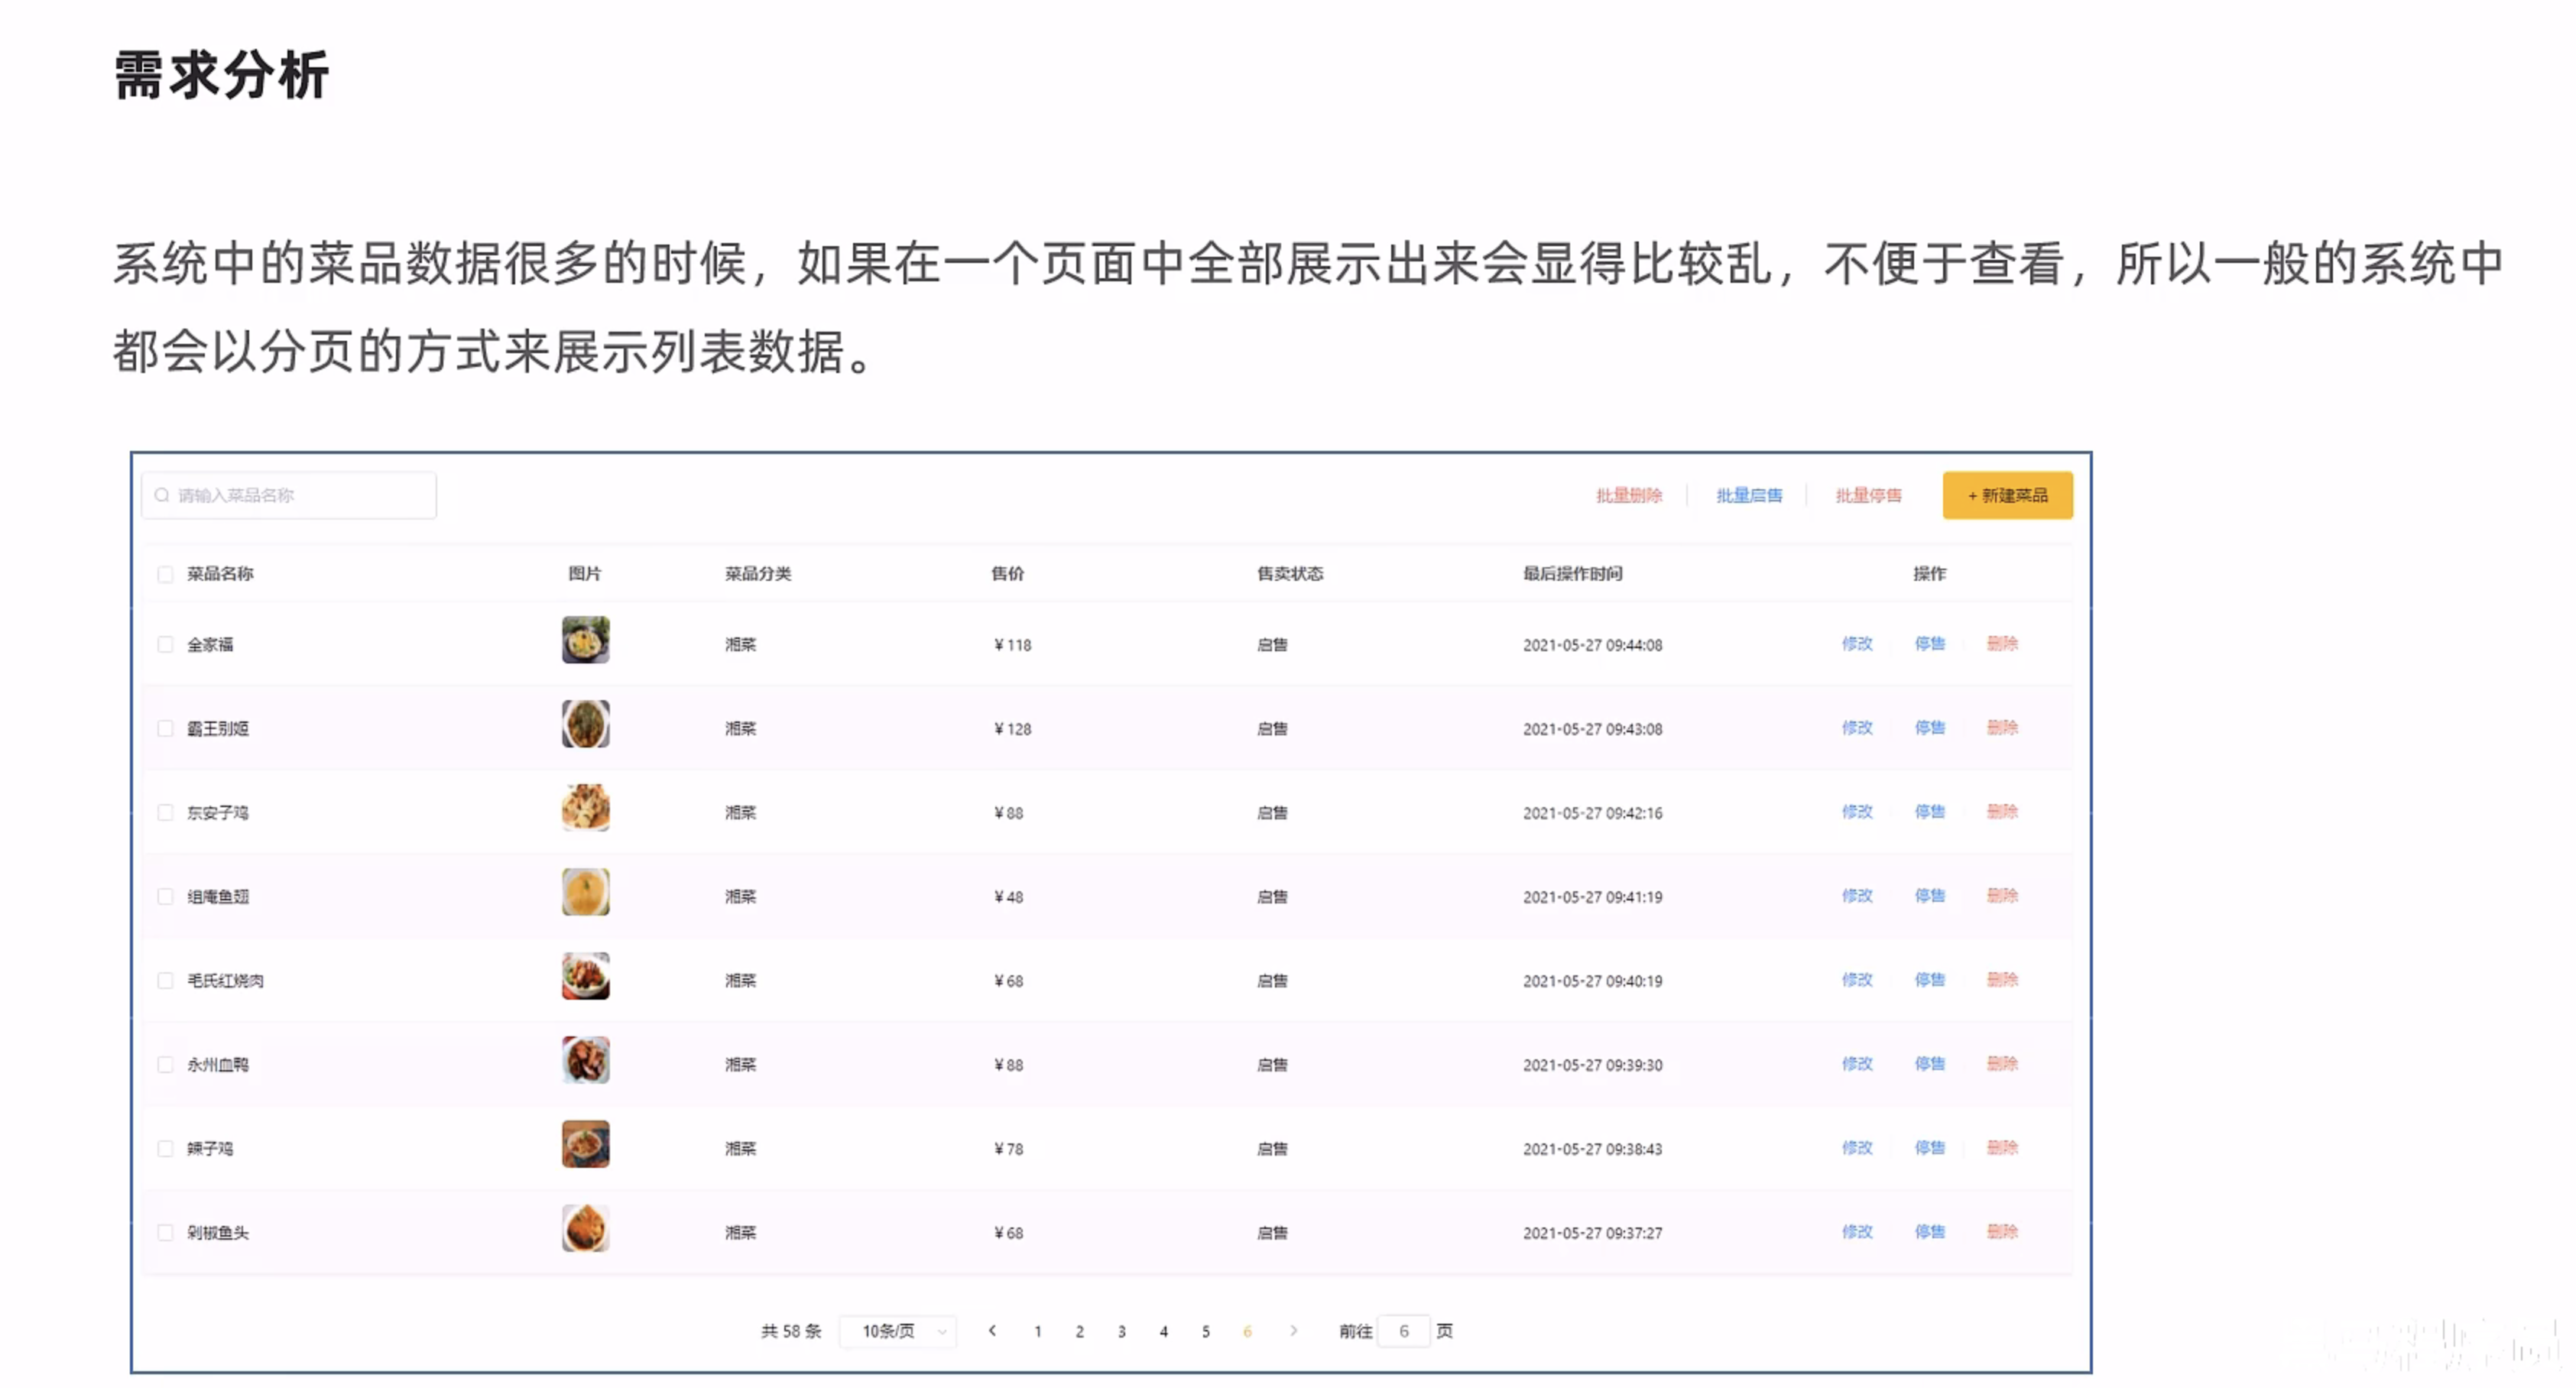Go to next page arrow
The height and width of the screenshot is (1388, 2576).
pyautogui.click(x=1293, y=1330)
